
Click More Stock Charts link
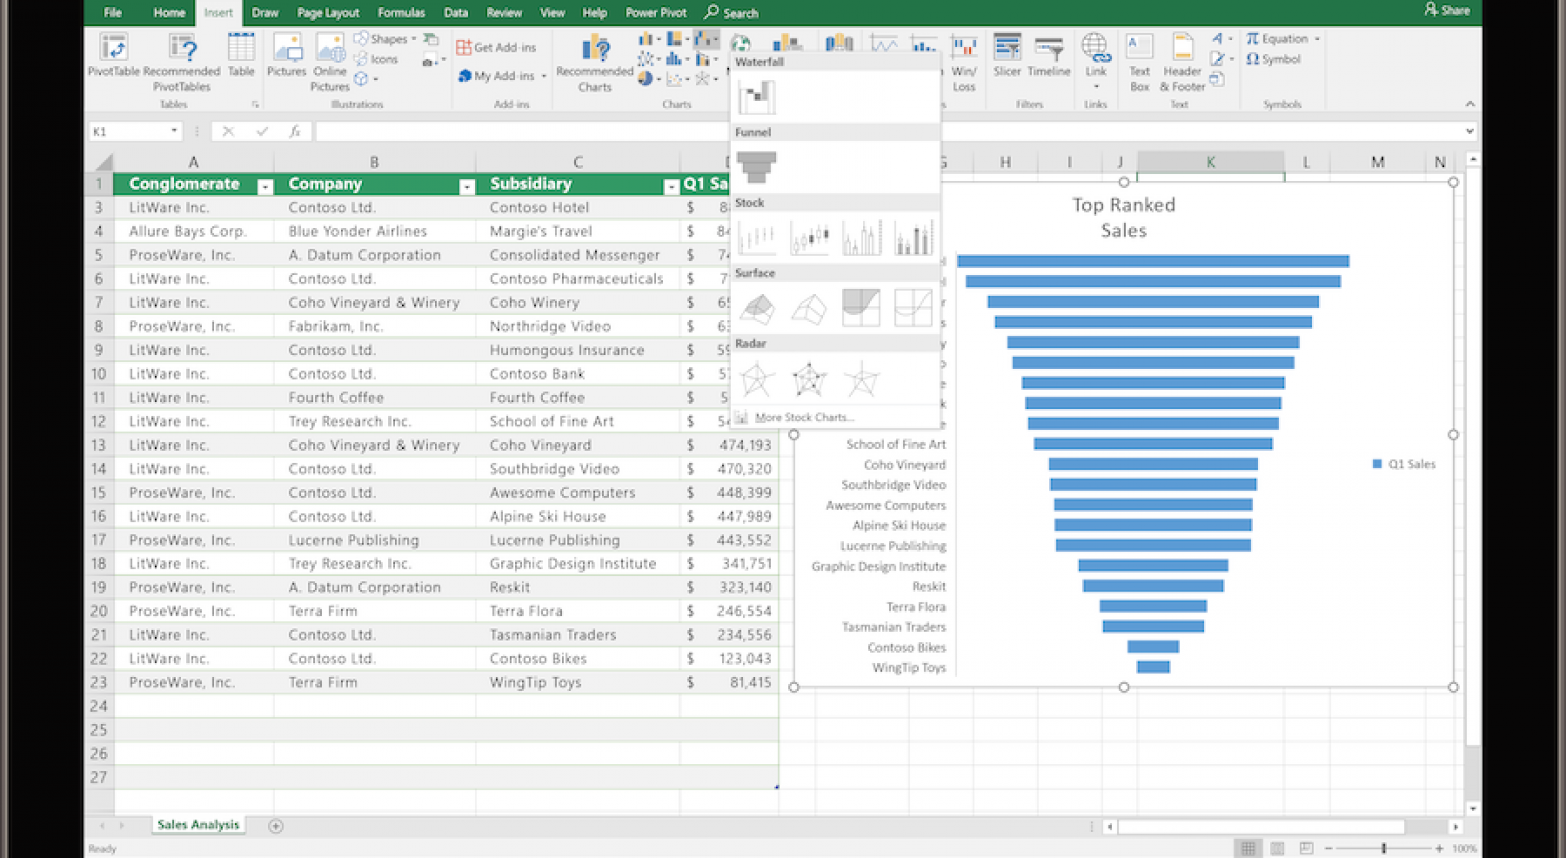click(x=805, y=418)
